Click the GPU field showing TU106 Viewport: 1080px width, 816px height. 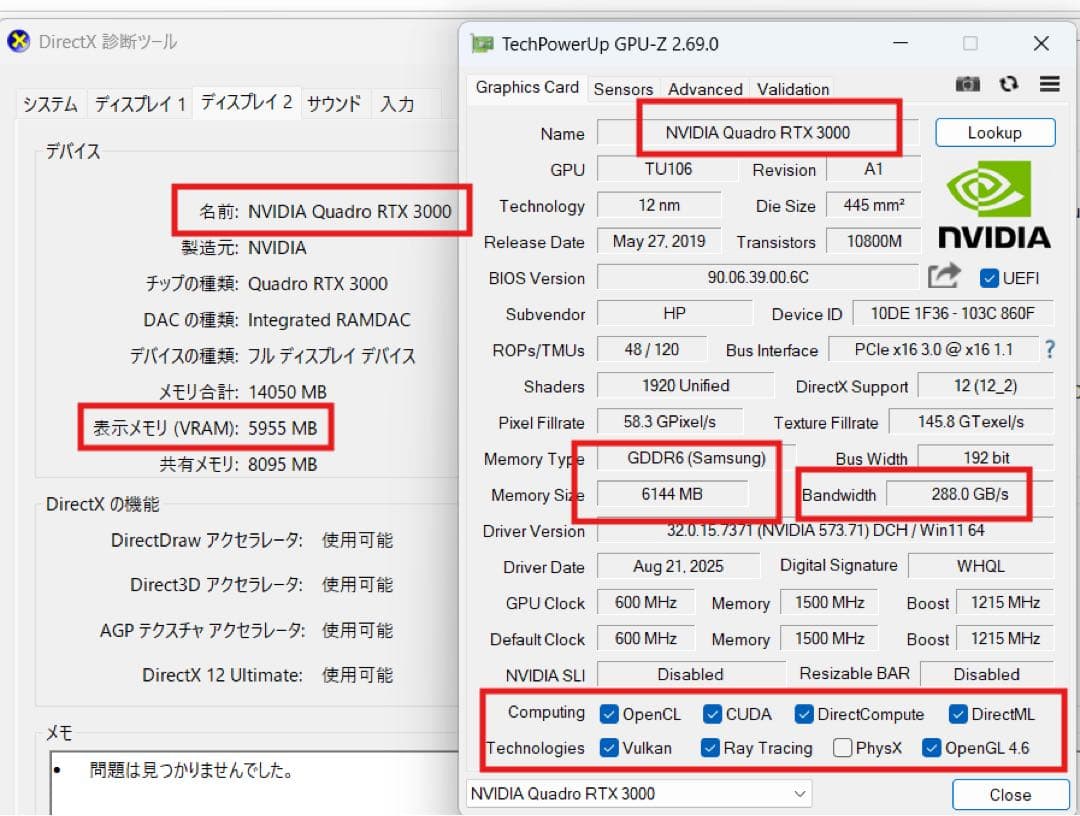tap(668, 169)
